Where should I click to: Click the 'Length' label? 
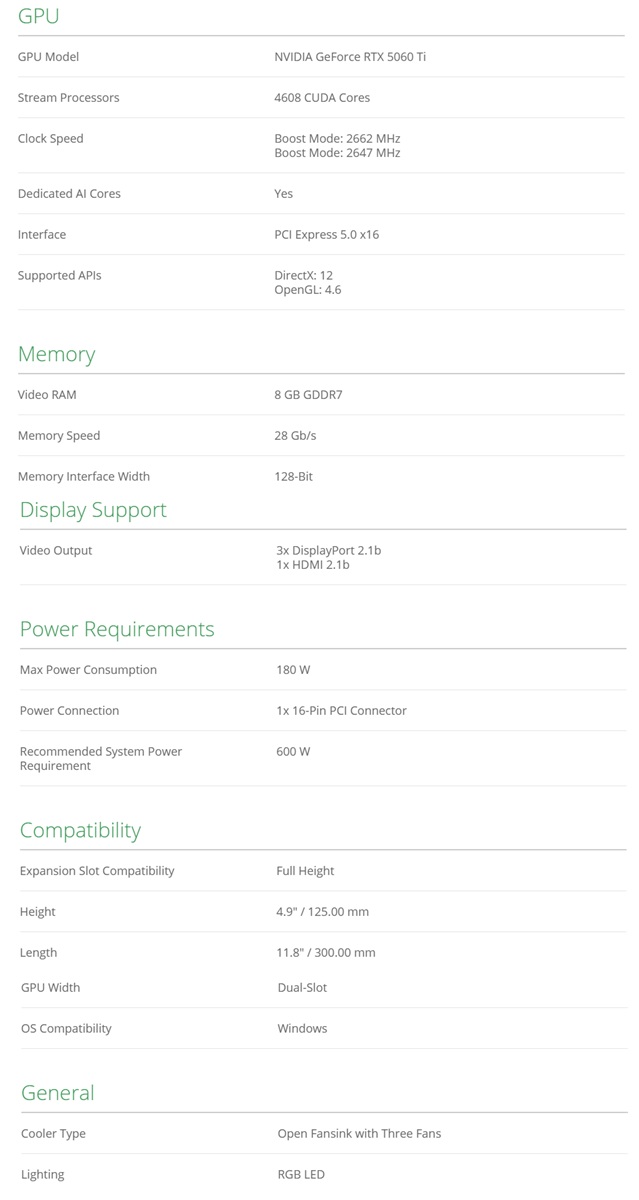38,953
